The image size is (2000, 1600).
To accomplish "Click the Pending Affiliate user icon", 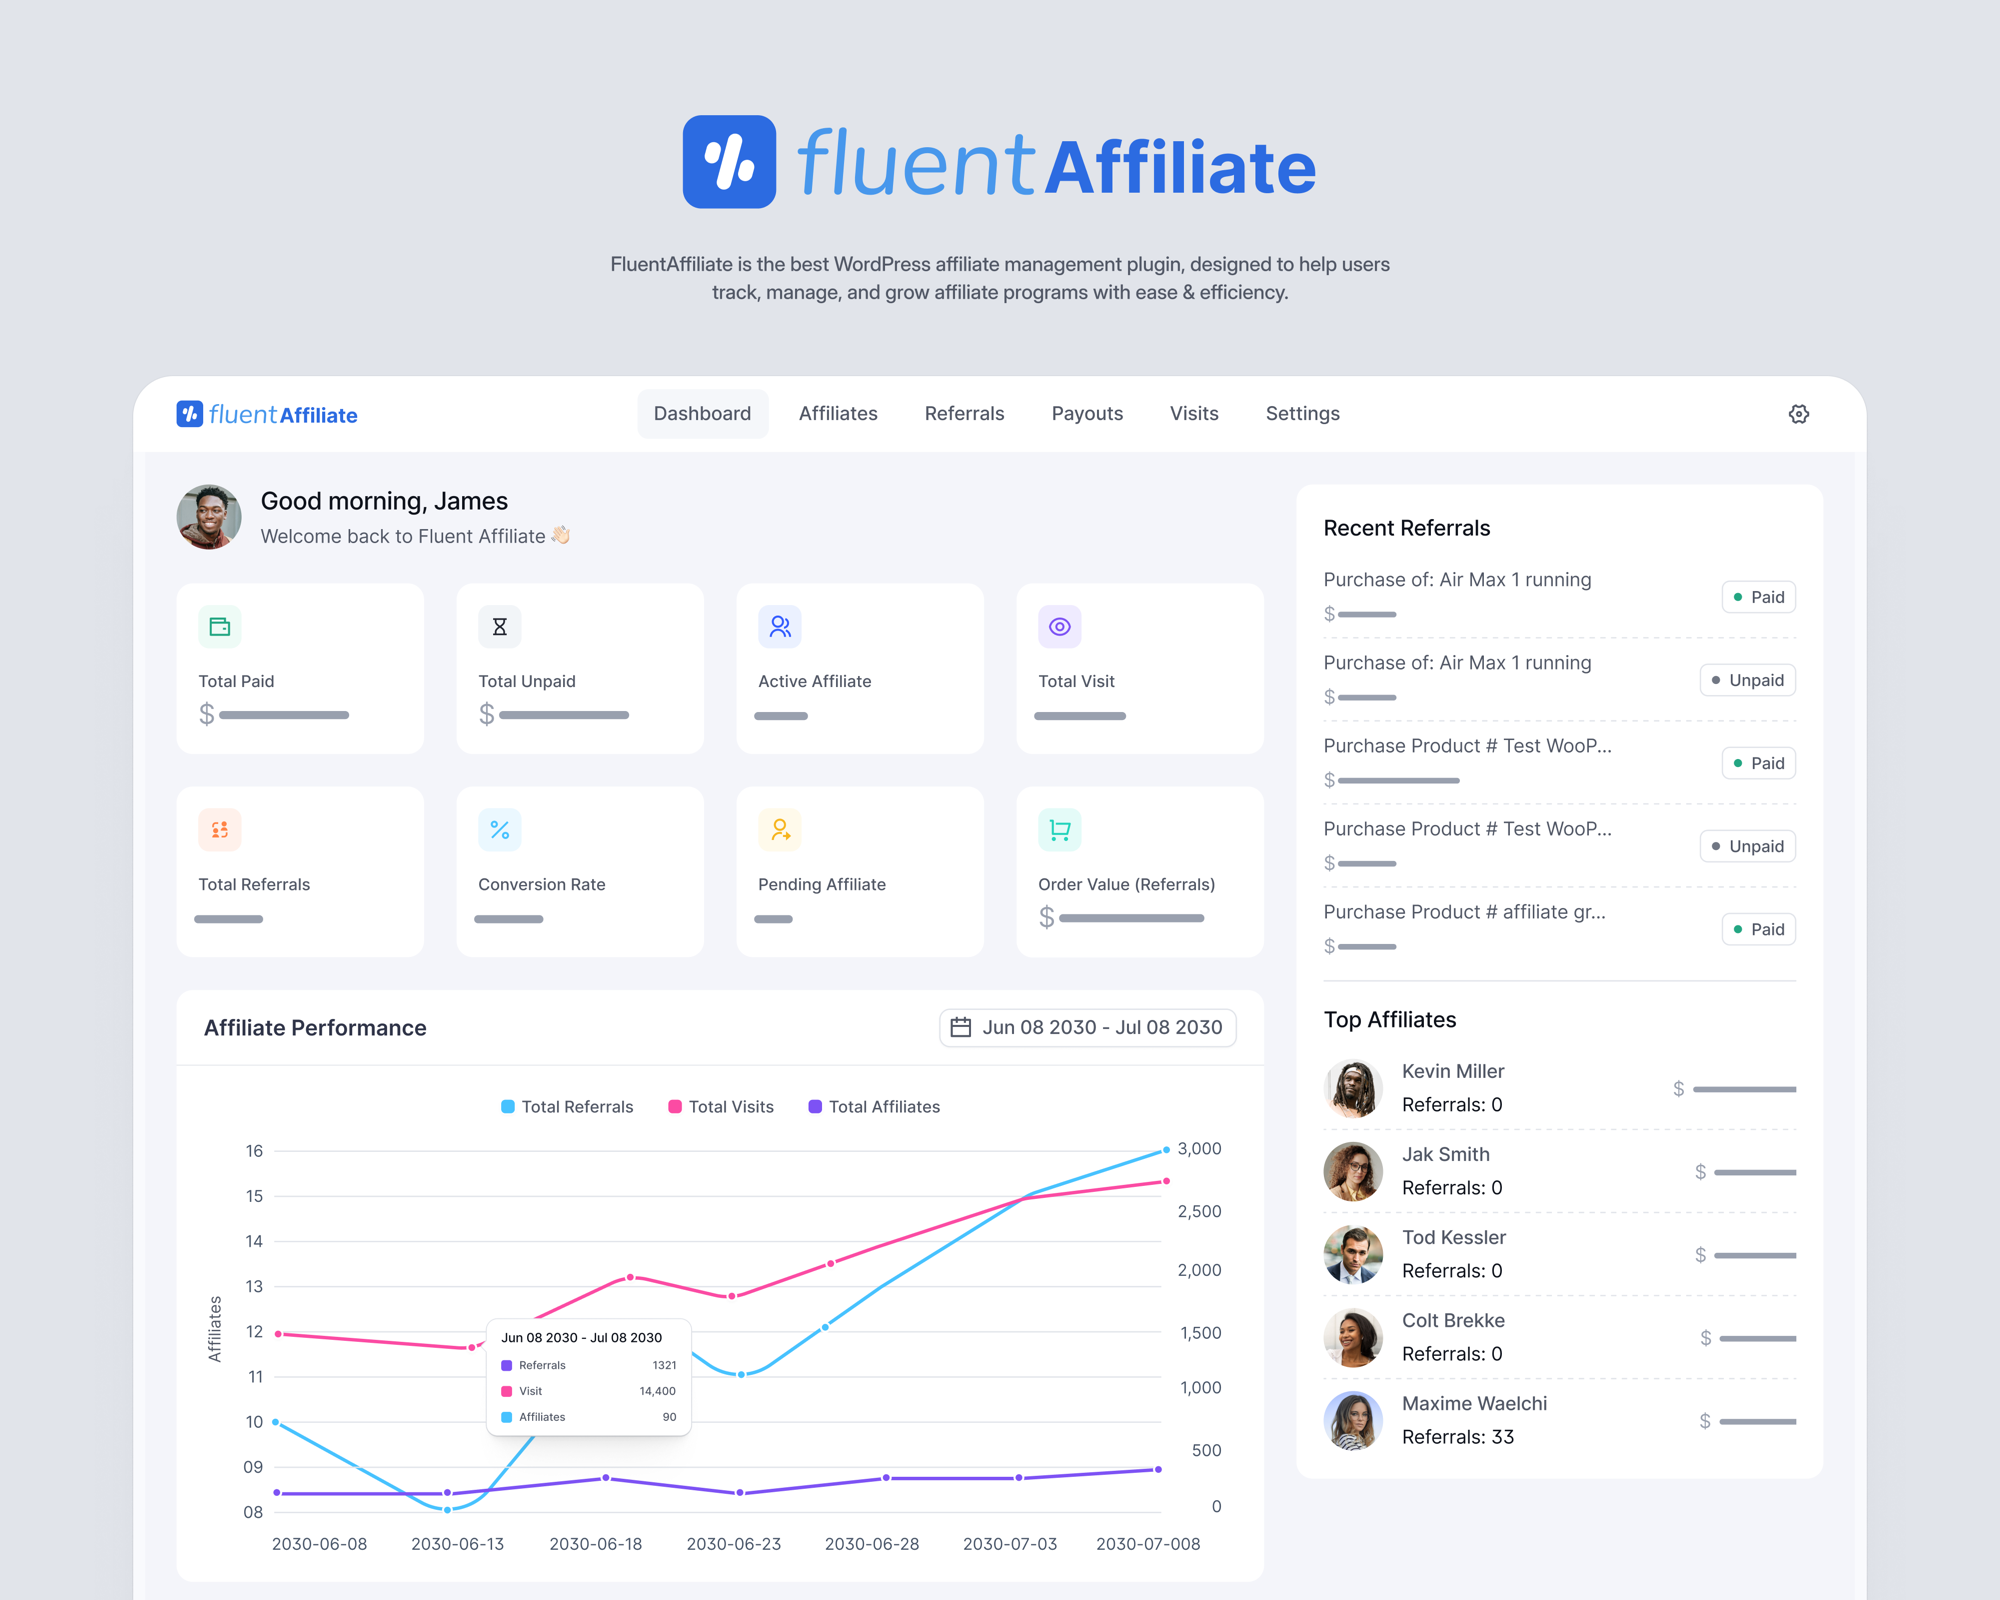I will 780,830.
